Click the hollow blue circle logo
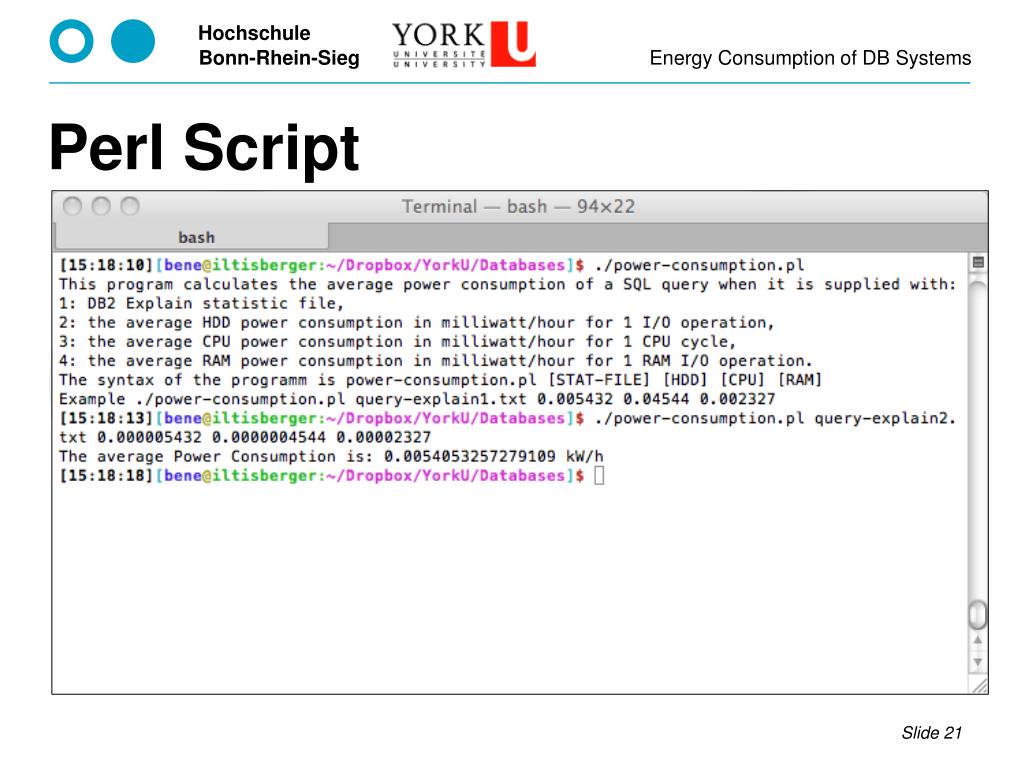The width and height of the screenshot is (1024, 768). (x=71, y=41)
